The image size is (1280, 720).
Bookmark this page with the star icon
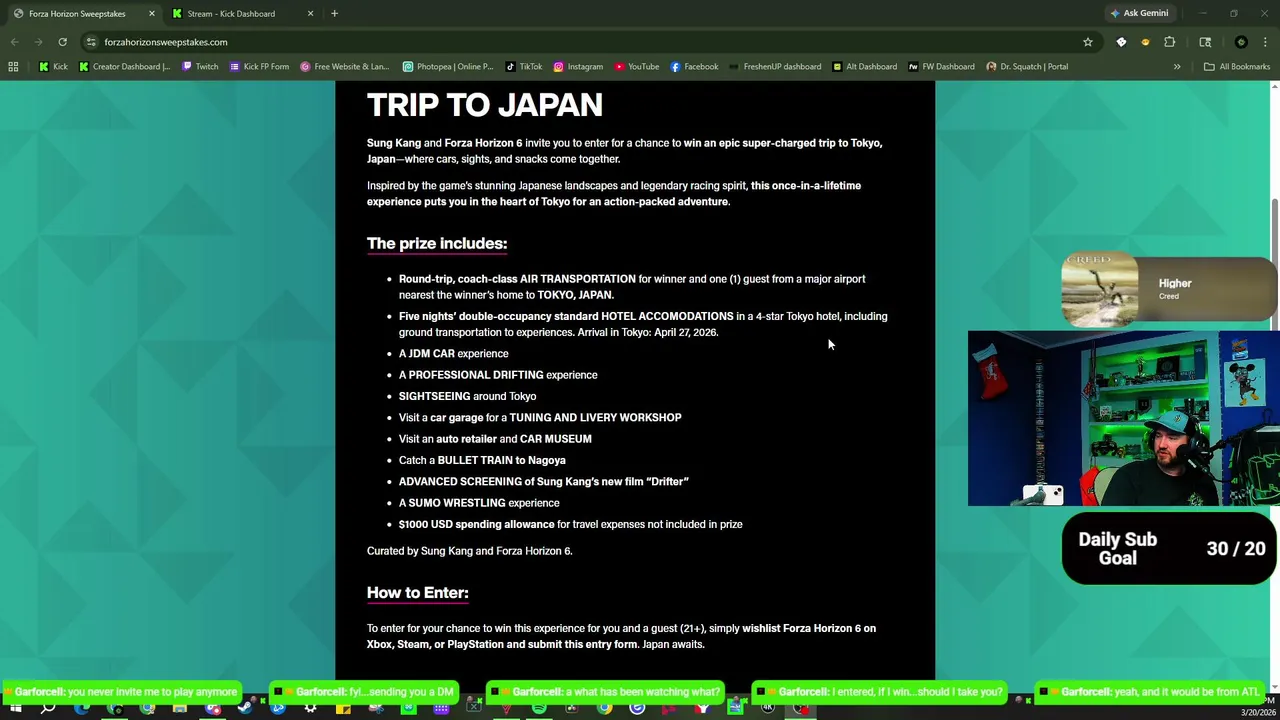[x=1088, y=42]
